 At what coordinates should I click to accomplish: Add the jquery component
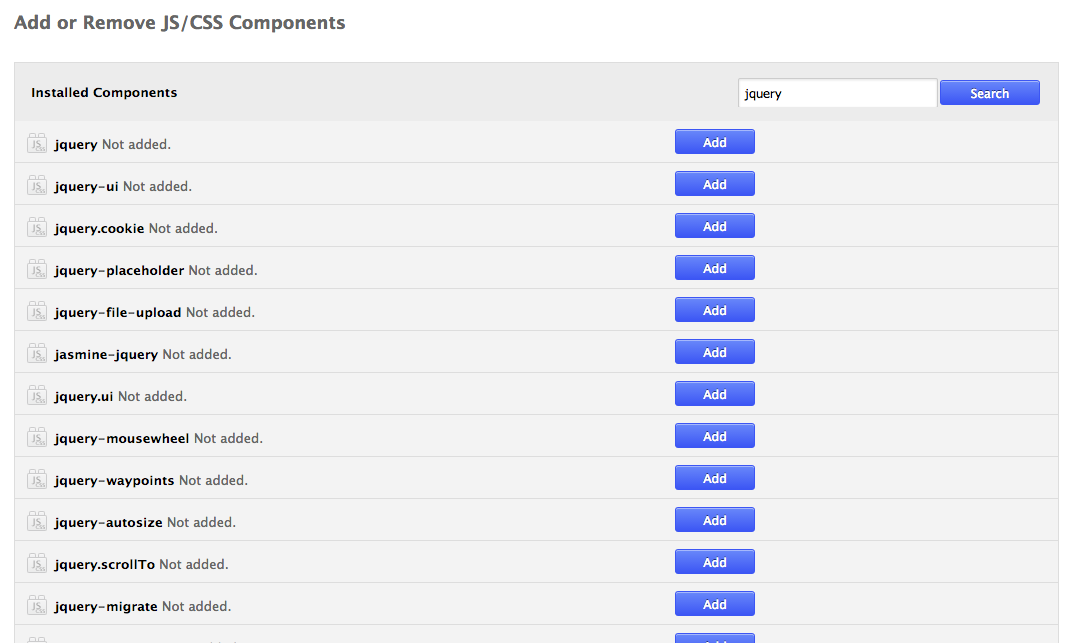pyautogui.click(x=714, y=142)
